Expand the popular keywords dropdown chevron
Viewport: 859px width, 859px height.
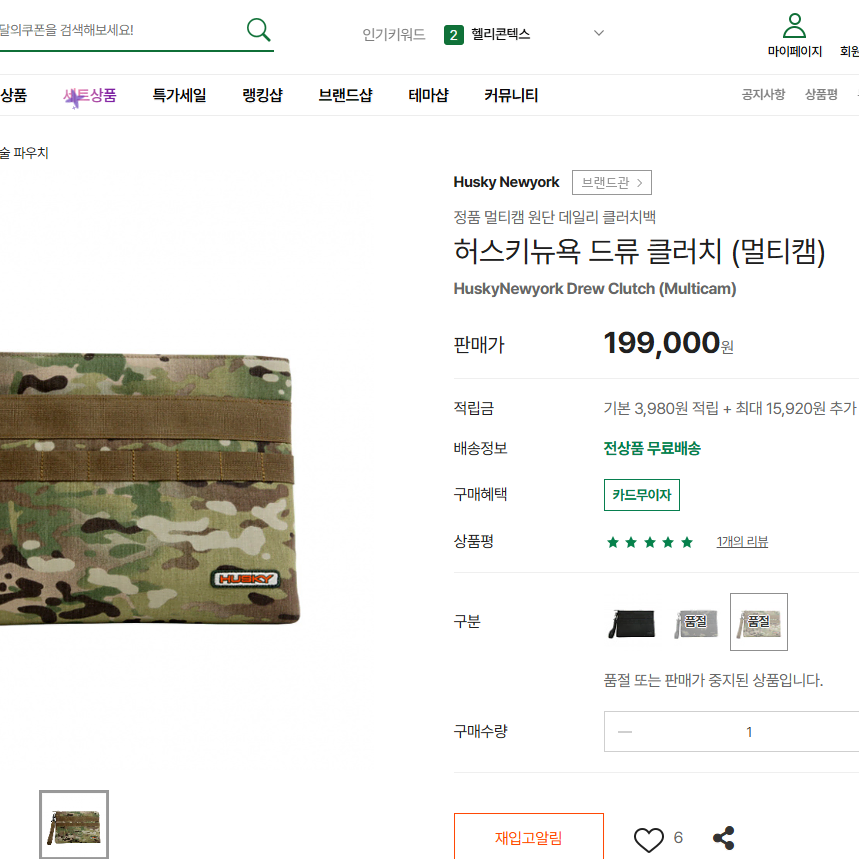point(599,33)
